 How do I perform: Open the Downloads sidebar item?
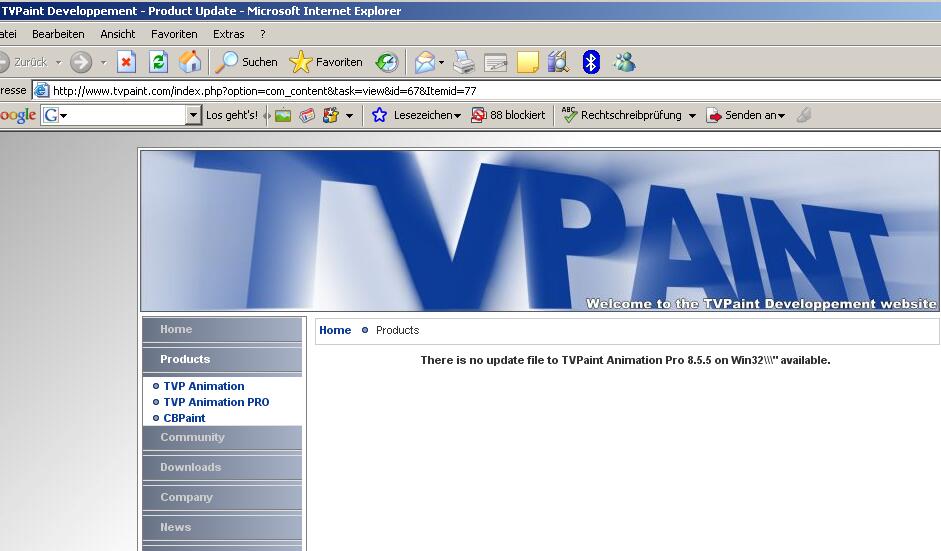tap(222, 468)
